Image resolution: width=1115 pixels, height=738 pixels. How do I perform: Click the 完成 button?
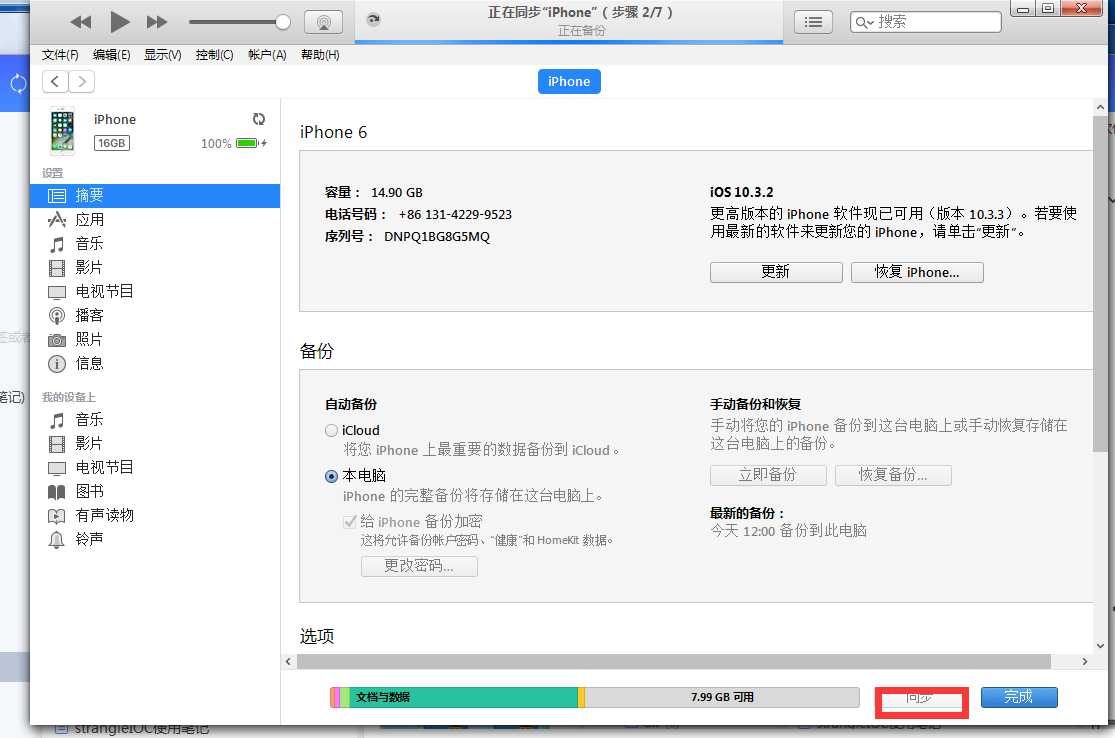1019,697
